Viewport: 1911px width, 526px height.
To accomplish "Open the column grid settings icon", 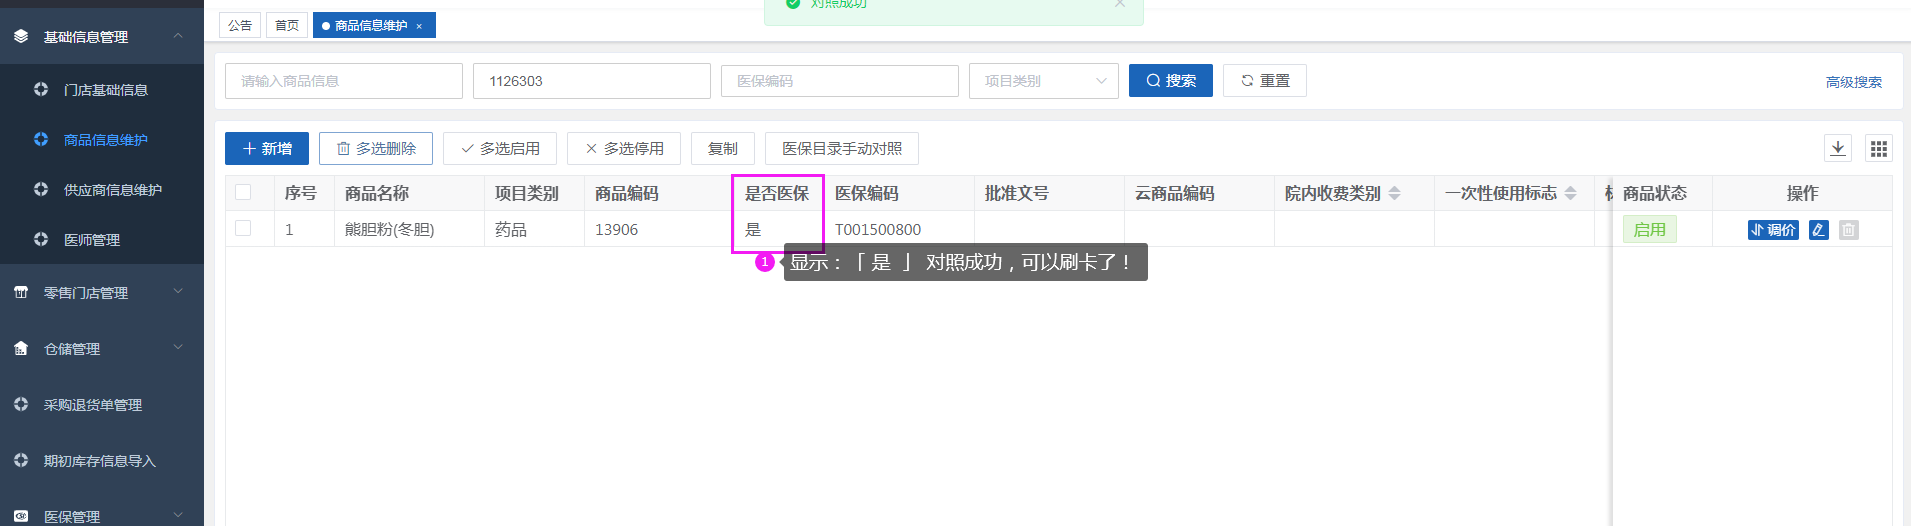I will click(1878, 148).
